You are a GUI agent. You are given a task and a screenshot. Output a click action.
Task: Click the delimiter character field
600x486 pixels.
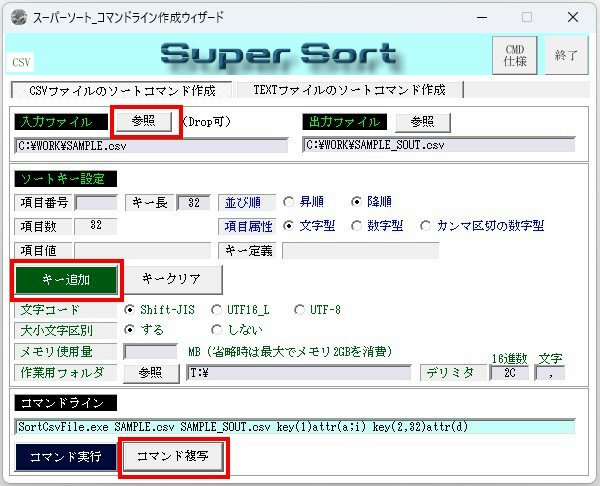click(550, 373)
